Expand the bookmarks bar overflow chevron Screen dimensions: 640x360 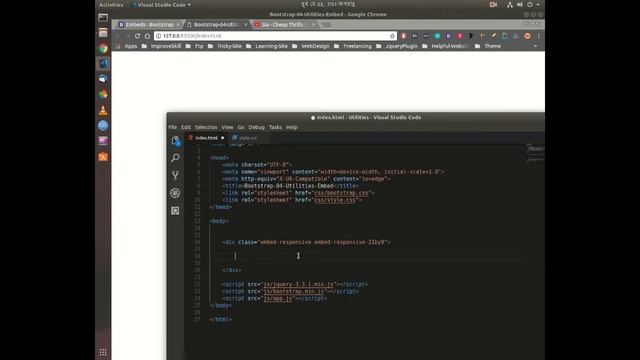point(535,46)
